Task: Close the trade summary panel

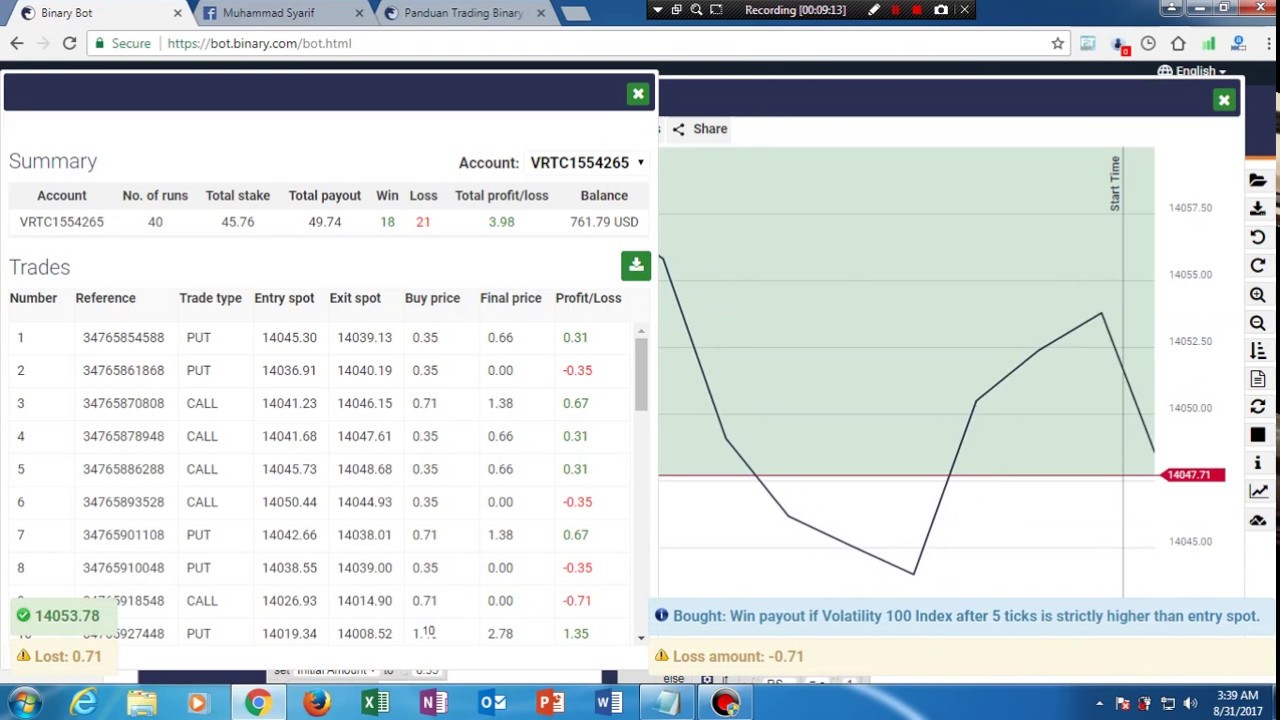Action: pyautogui.click(x=638, y=94)
